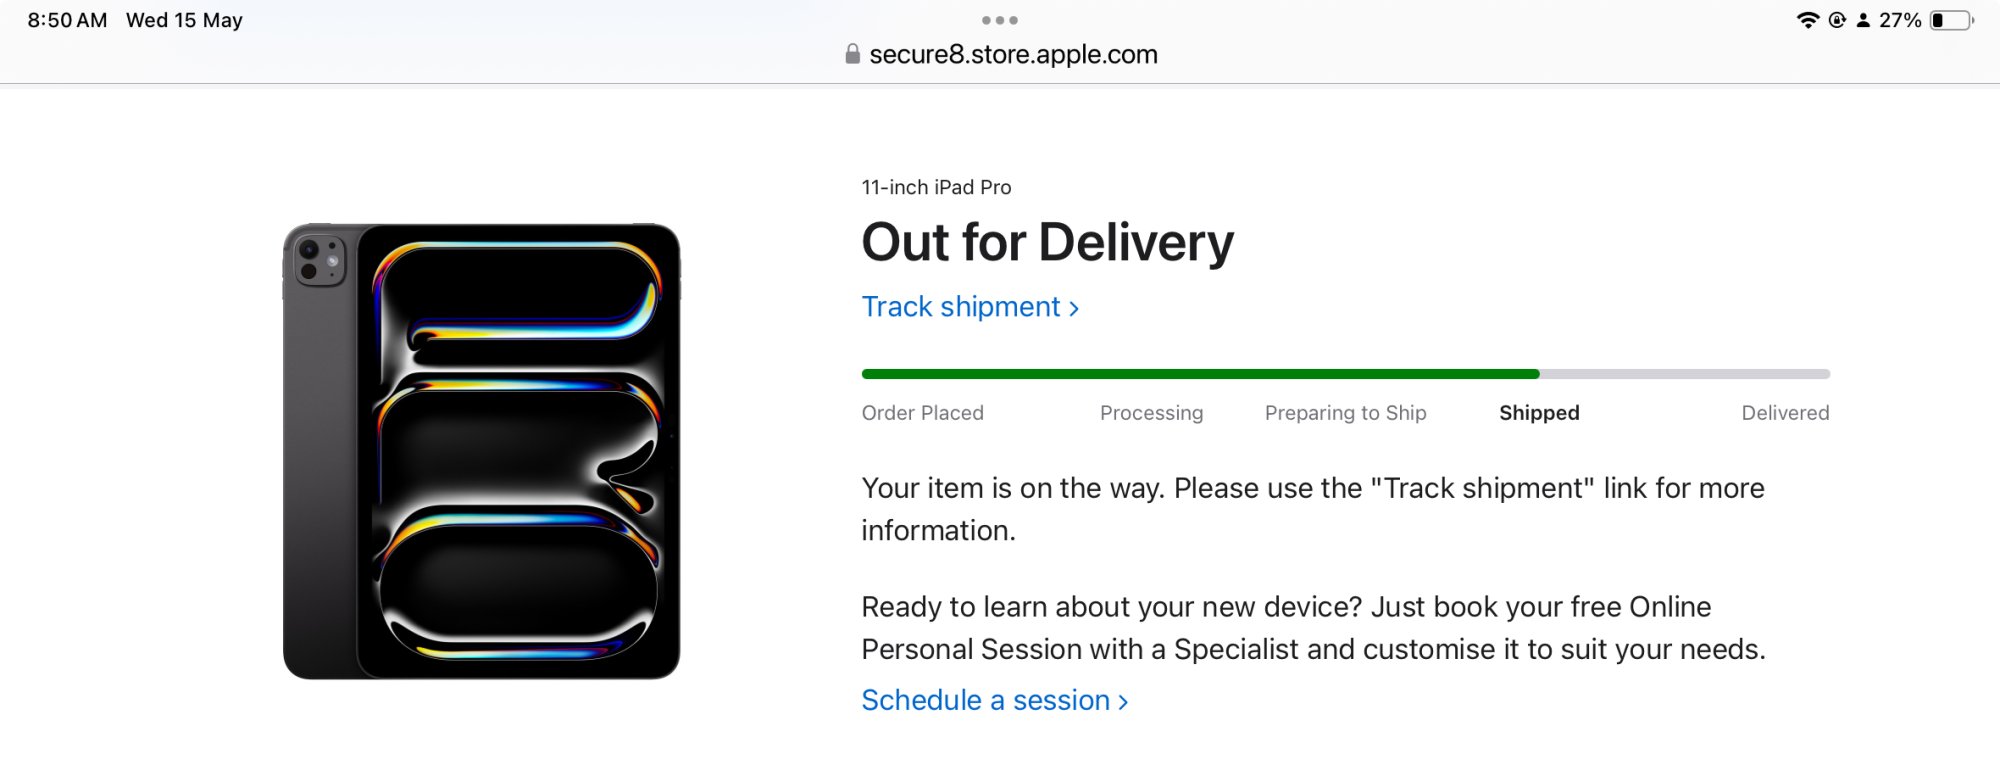Tap the orientation lock status icon
Screen dimensions: 2000x765
pyautogui.click(x=1837, y=20)
